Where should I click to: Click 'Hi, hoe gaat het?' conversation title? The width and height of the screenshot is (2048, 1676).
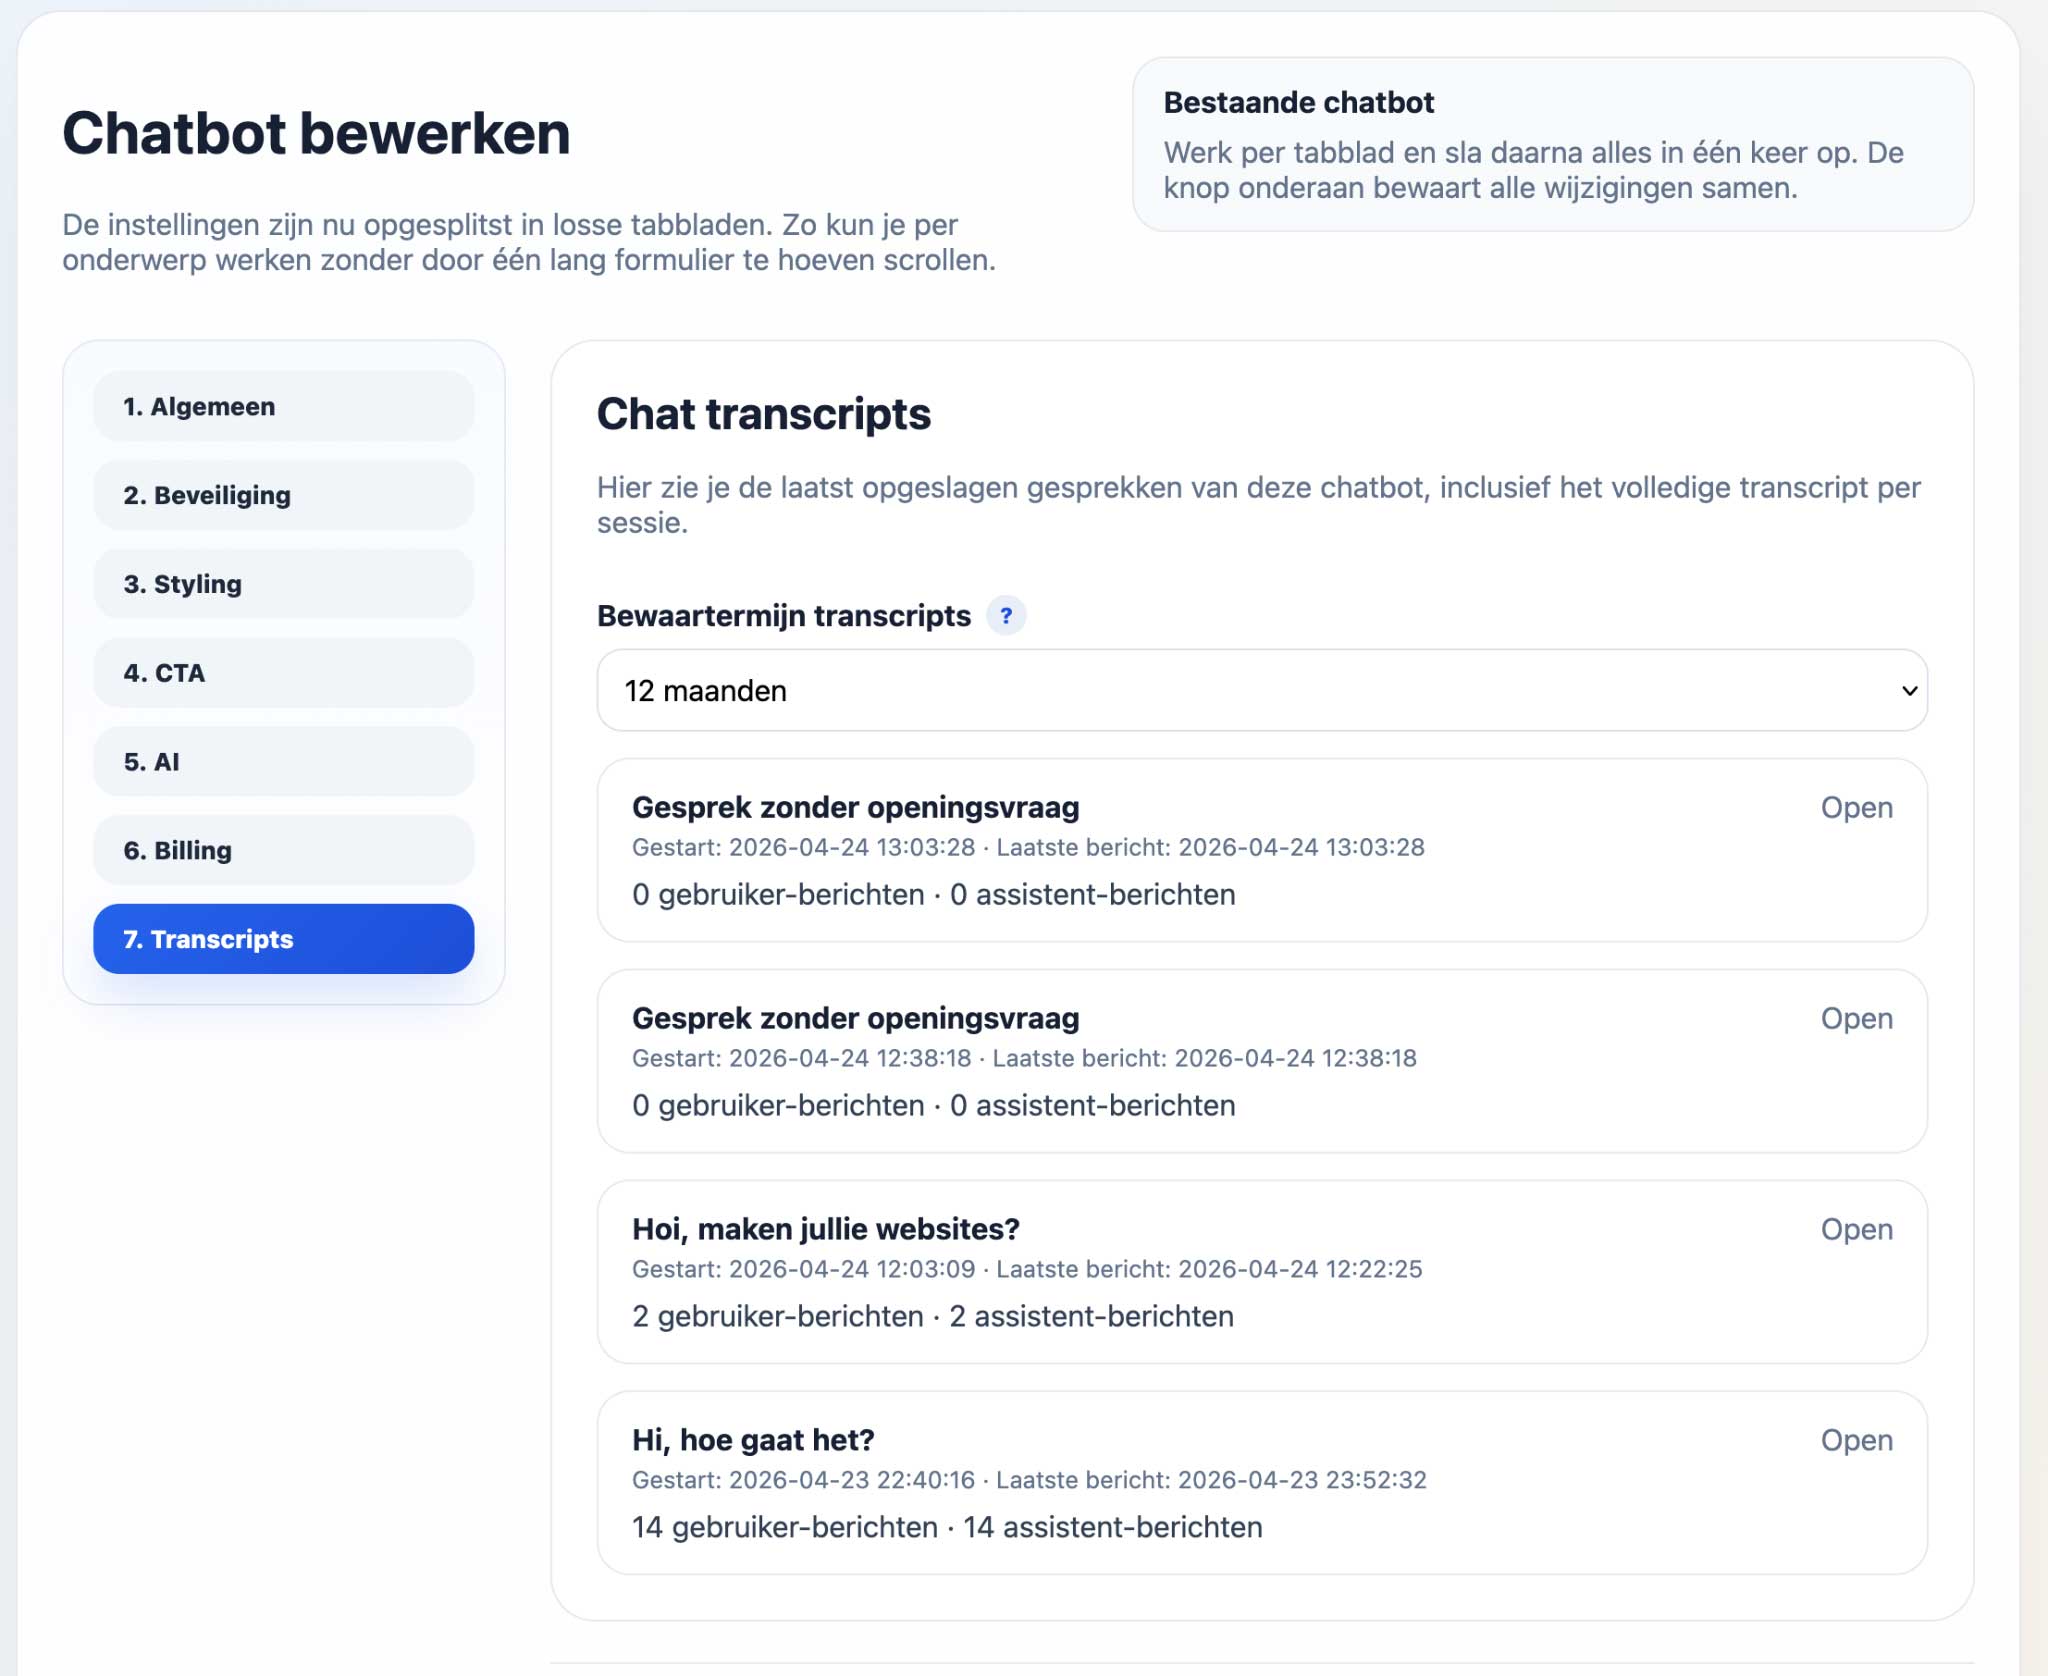[x=753, y=1441]
